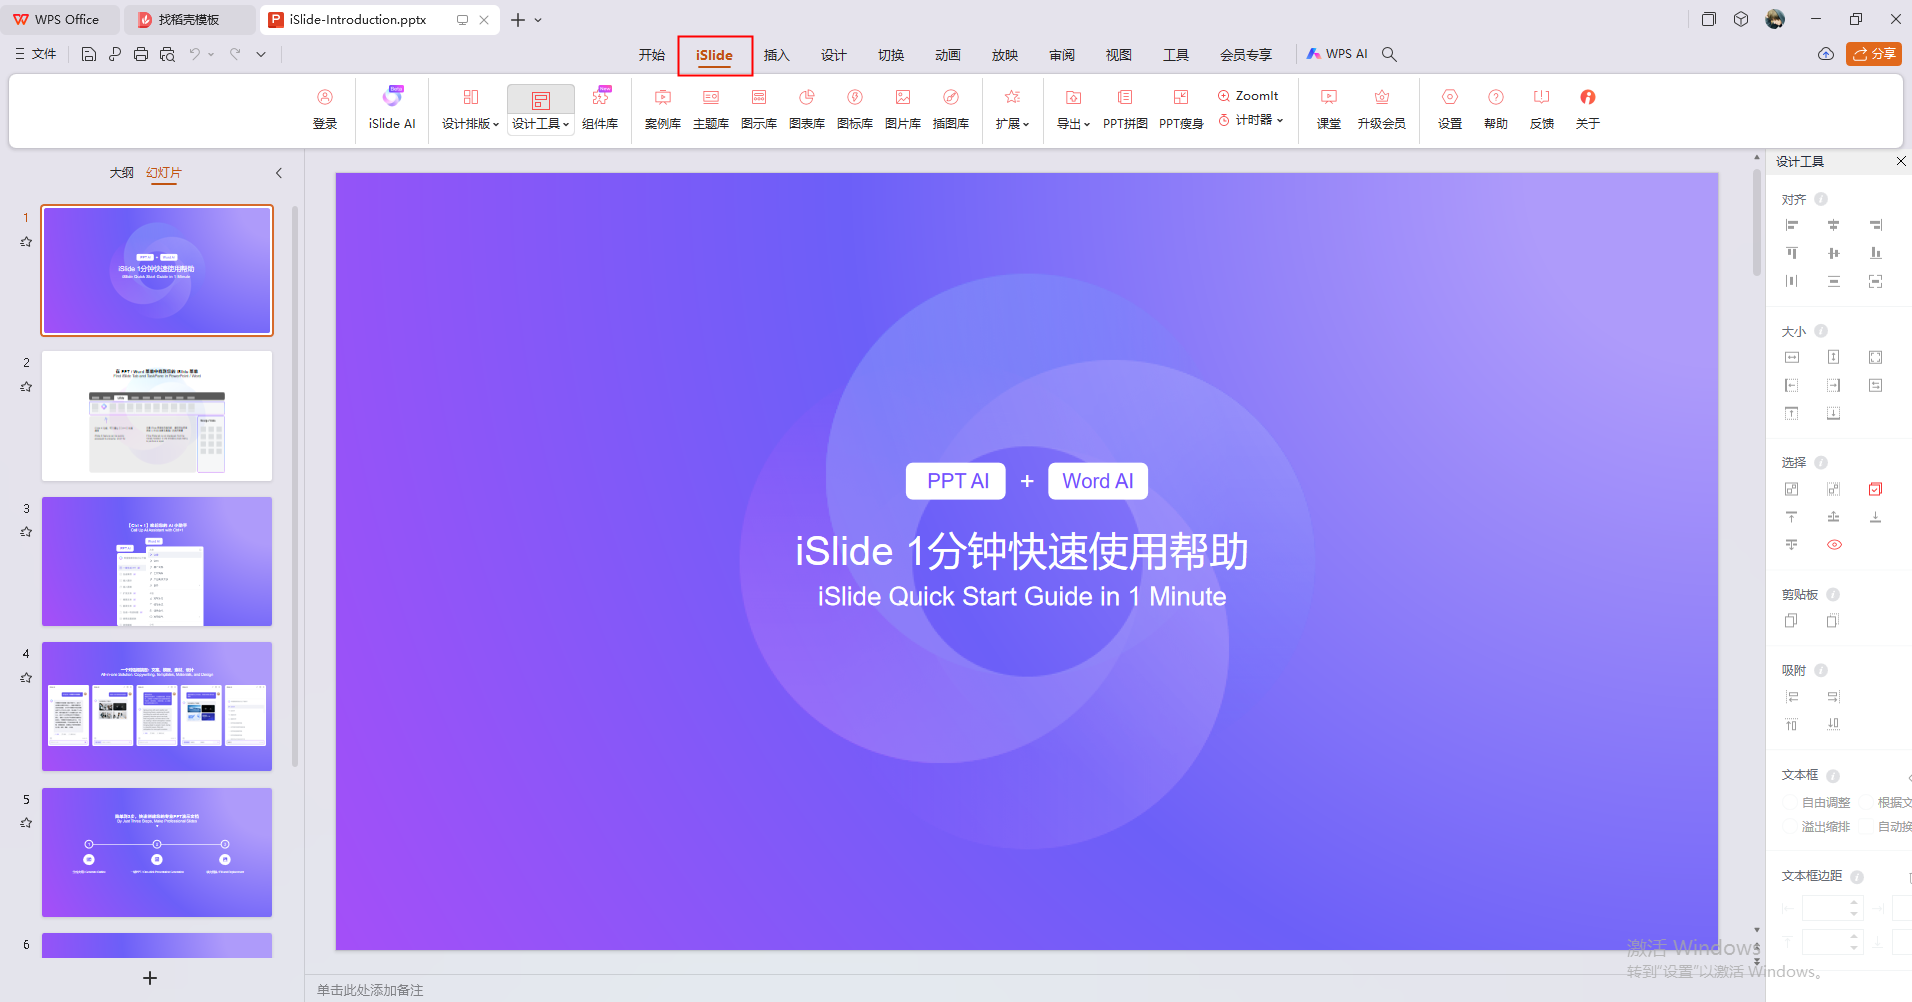This screenshot has width=1912, height=1002.
Task: Click the 分享 share button
Action: 1874,54
